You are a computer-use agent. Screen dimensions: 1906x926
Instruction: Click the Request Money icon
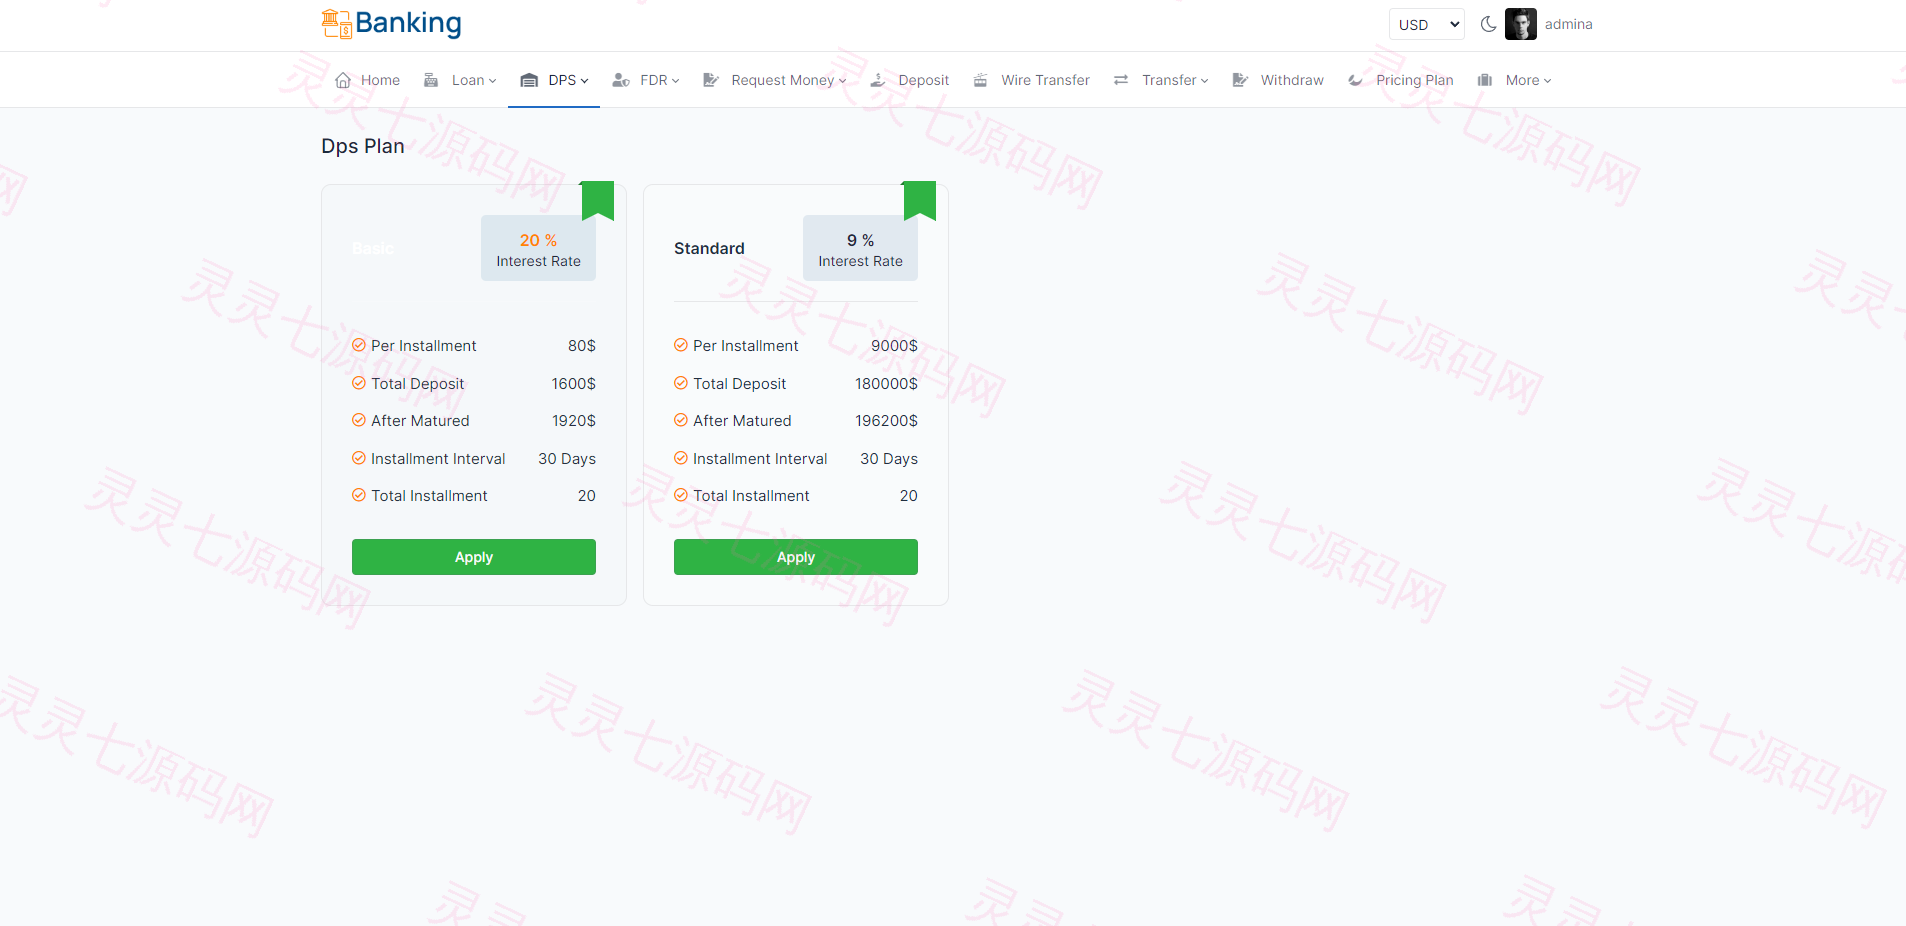click(711, 80)
